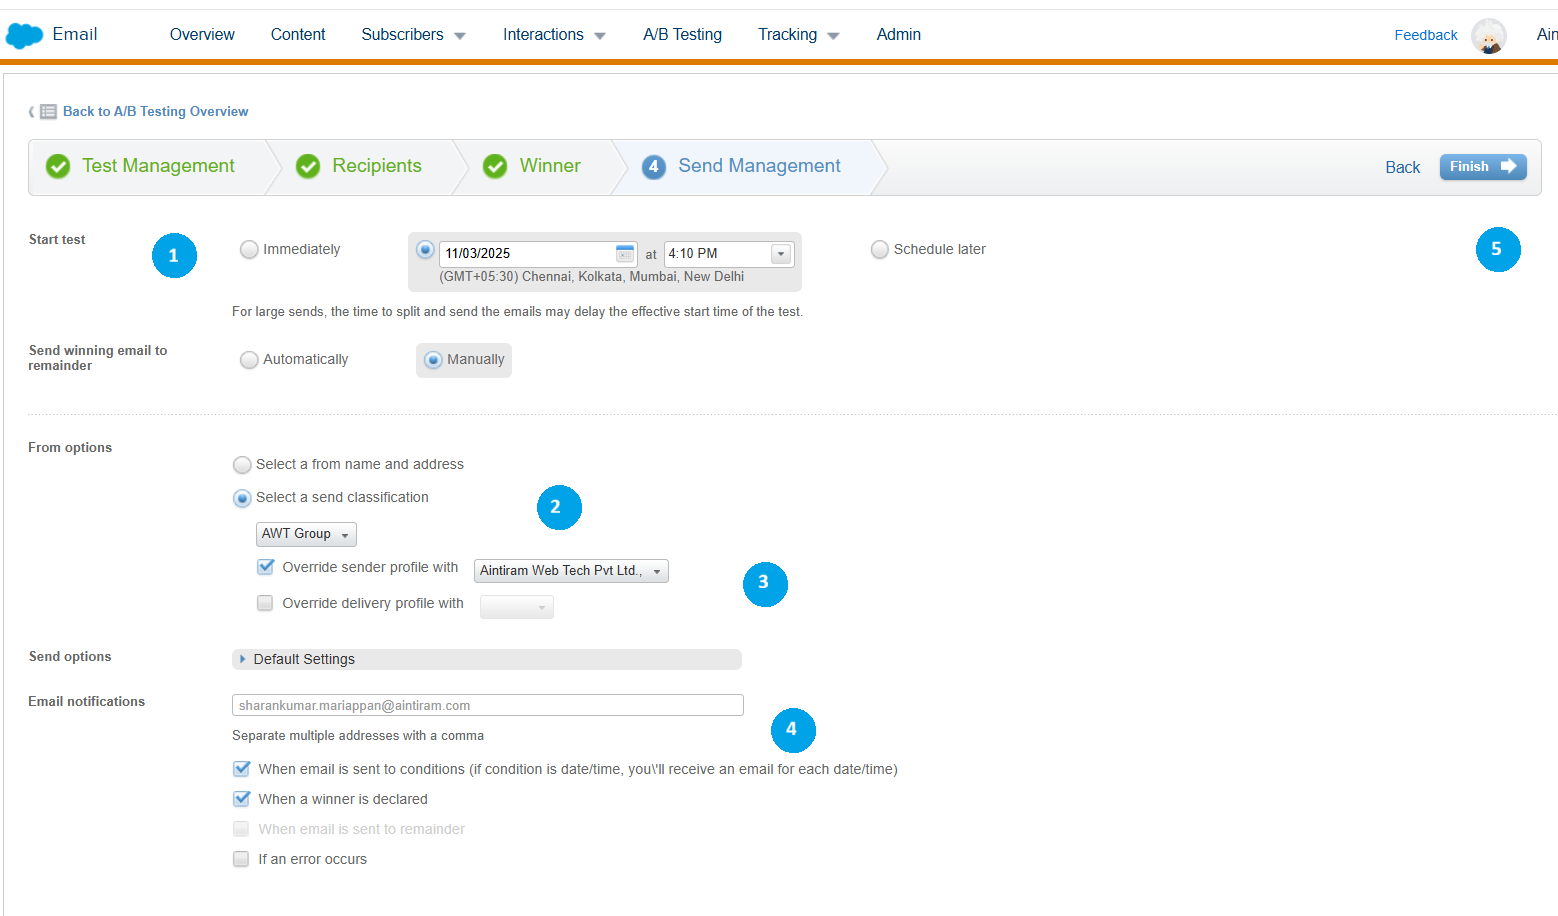
Task: Check Override delivery profile with option
Action: [265, 603]
